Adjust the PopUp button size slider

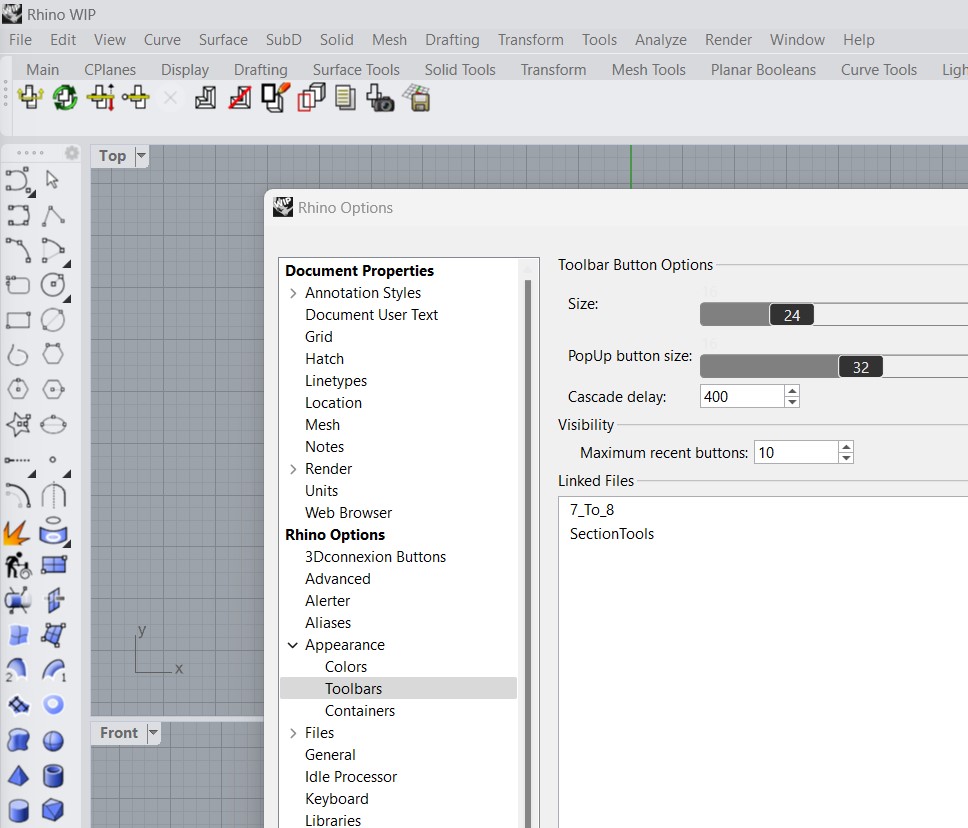pos(861,367)
